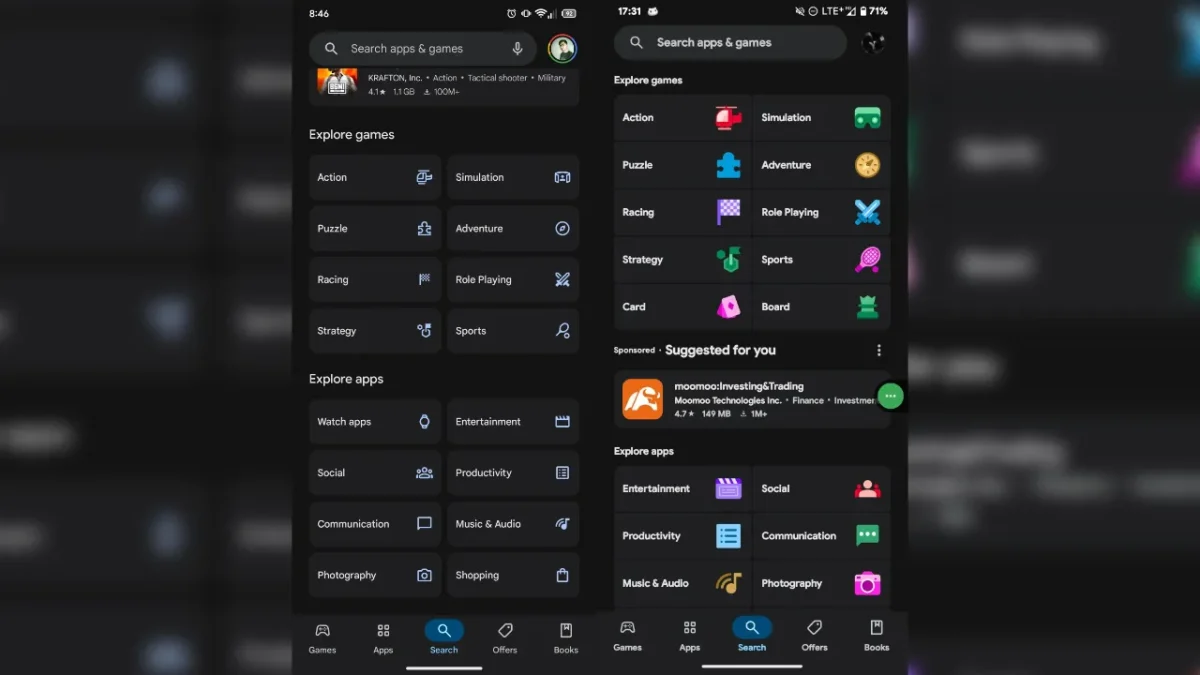
Task: Open the profile avatar with the person photo
Action: (x=562, y=49)
